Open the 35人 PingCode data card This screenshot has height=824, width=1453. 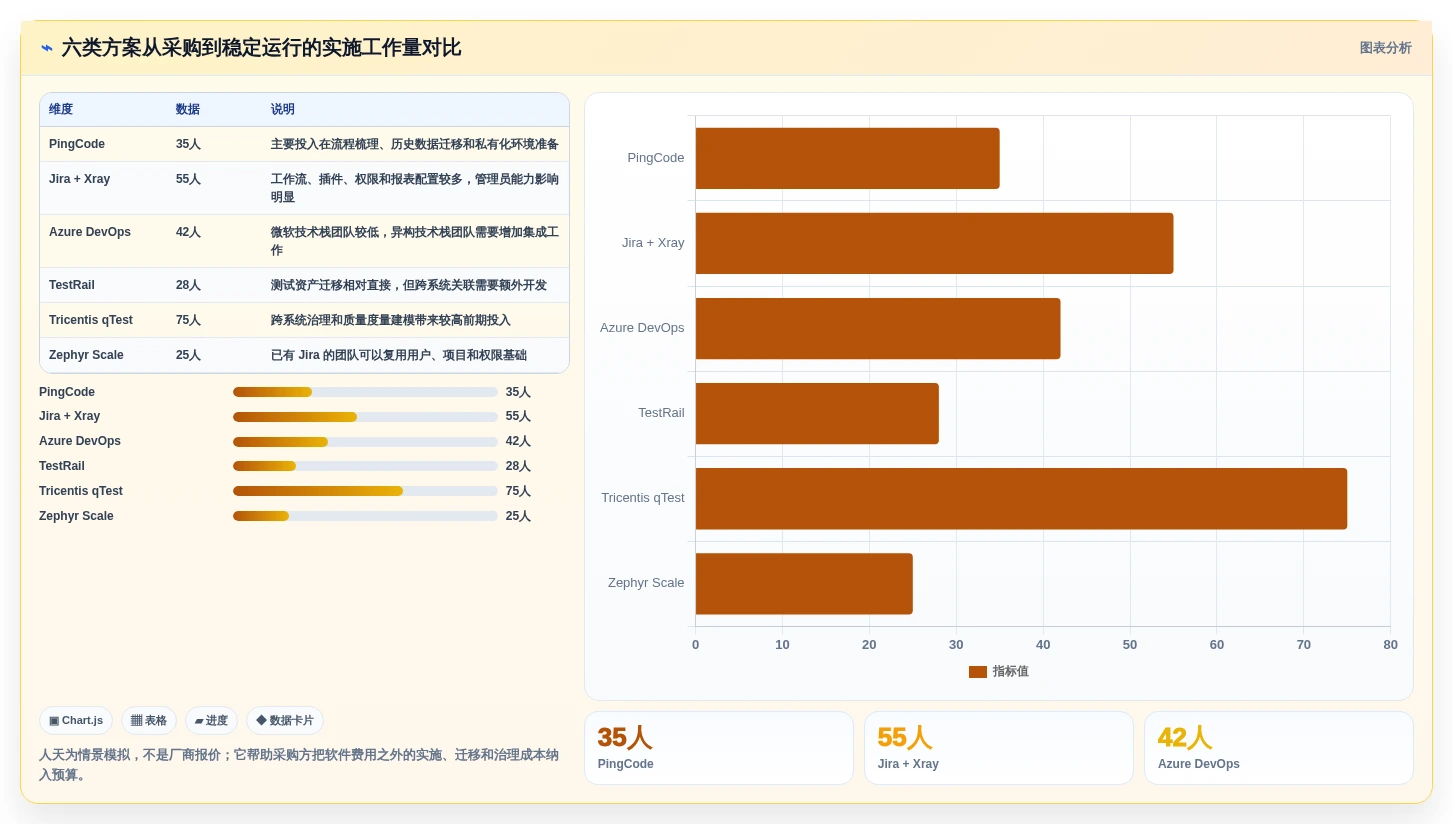pos(719,748)
